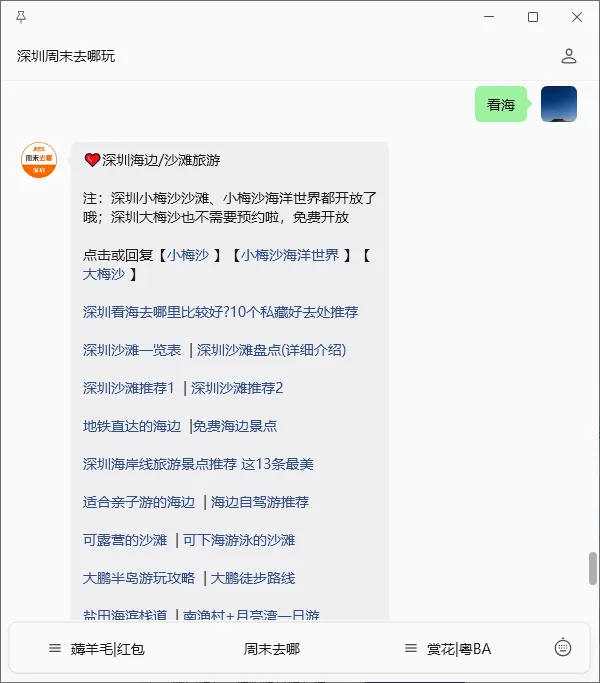
Task: Open 深圳沙滩一览表 link
Action: (132, 350)
